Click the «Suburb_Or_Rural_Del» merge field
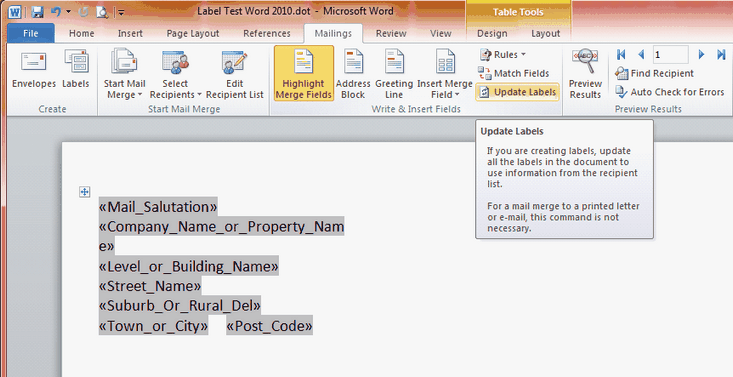The image size is (733, 377). (x=180, y=305)
